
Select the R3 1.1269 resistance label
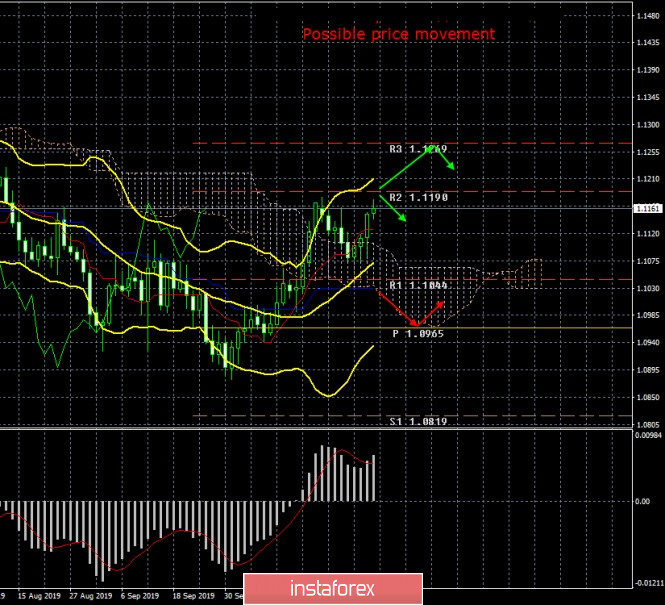click(x=418, y=149)
